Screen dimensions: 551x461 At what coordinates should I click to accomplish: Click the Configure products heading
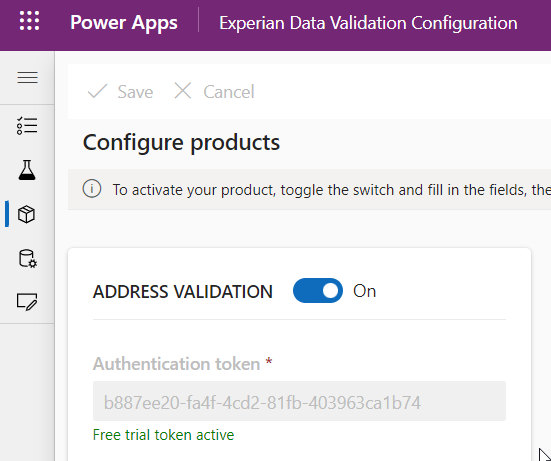coord(181,142)
